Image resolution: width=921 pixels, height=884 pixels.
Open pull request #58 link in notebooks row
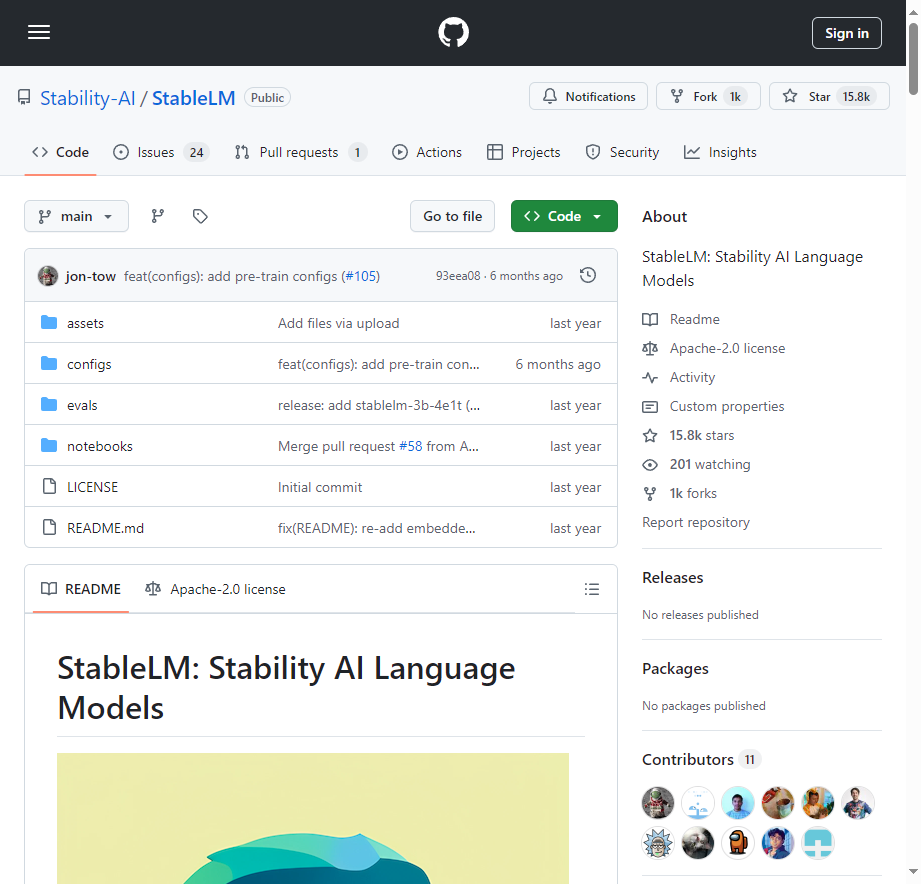(411, 446)
